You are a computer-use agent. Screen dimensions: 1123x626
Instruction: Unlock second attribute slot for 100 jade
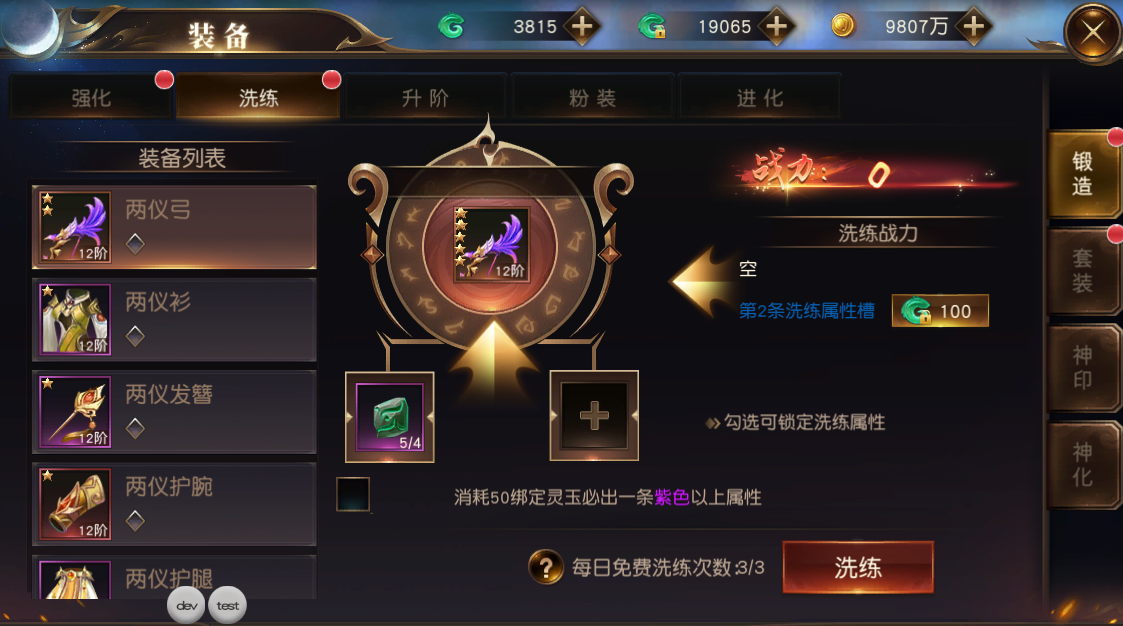[x=940, y=311]
